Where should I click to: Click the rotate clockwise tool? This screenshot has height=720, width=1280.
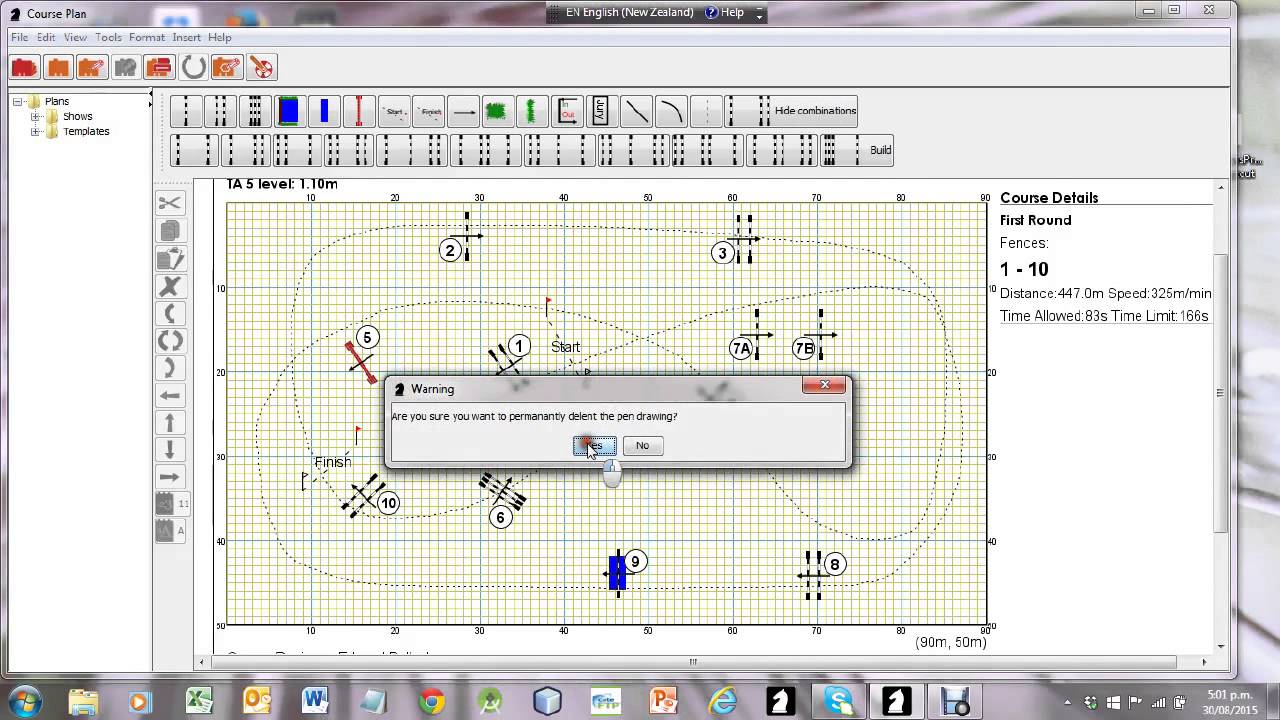(x=170, y=368)
